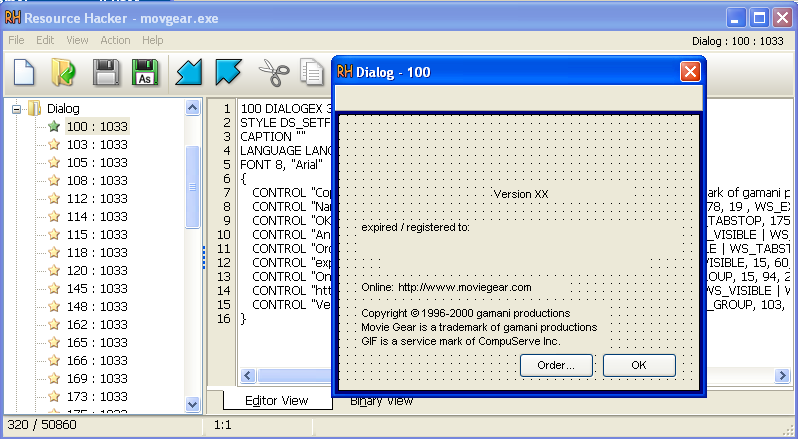The height and width of the screenshot is (439, 798).
Task: Save with the gray floppy disk icon
Action: click(105, 72)
